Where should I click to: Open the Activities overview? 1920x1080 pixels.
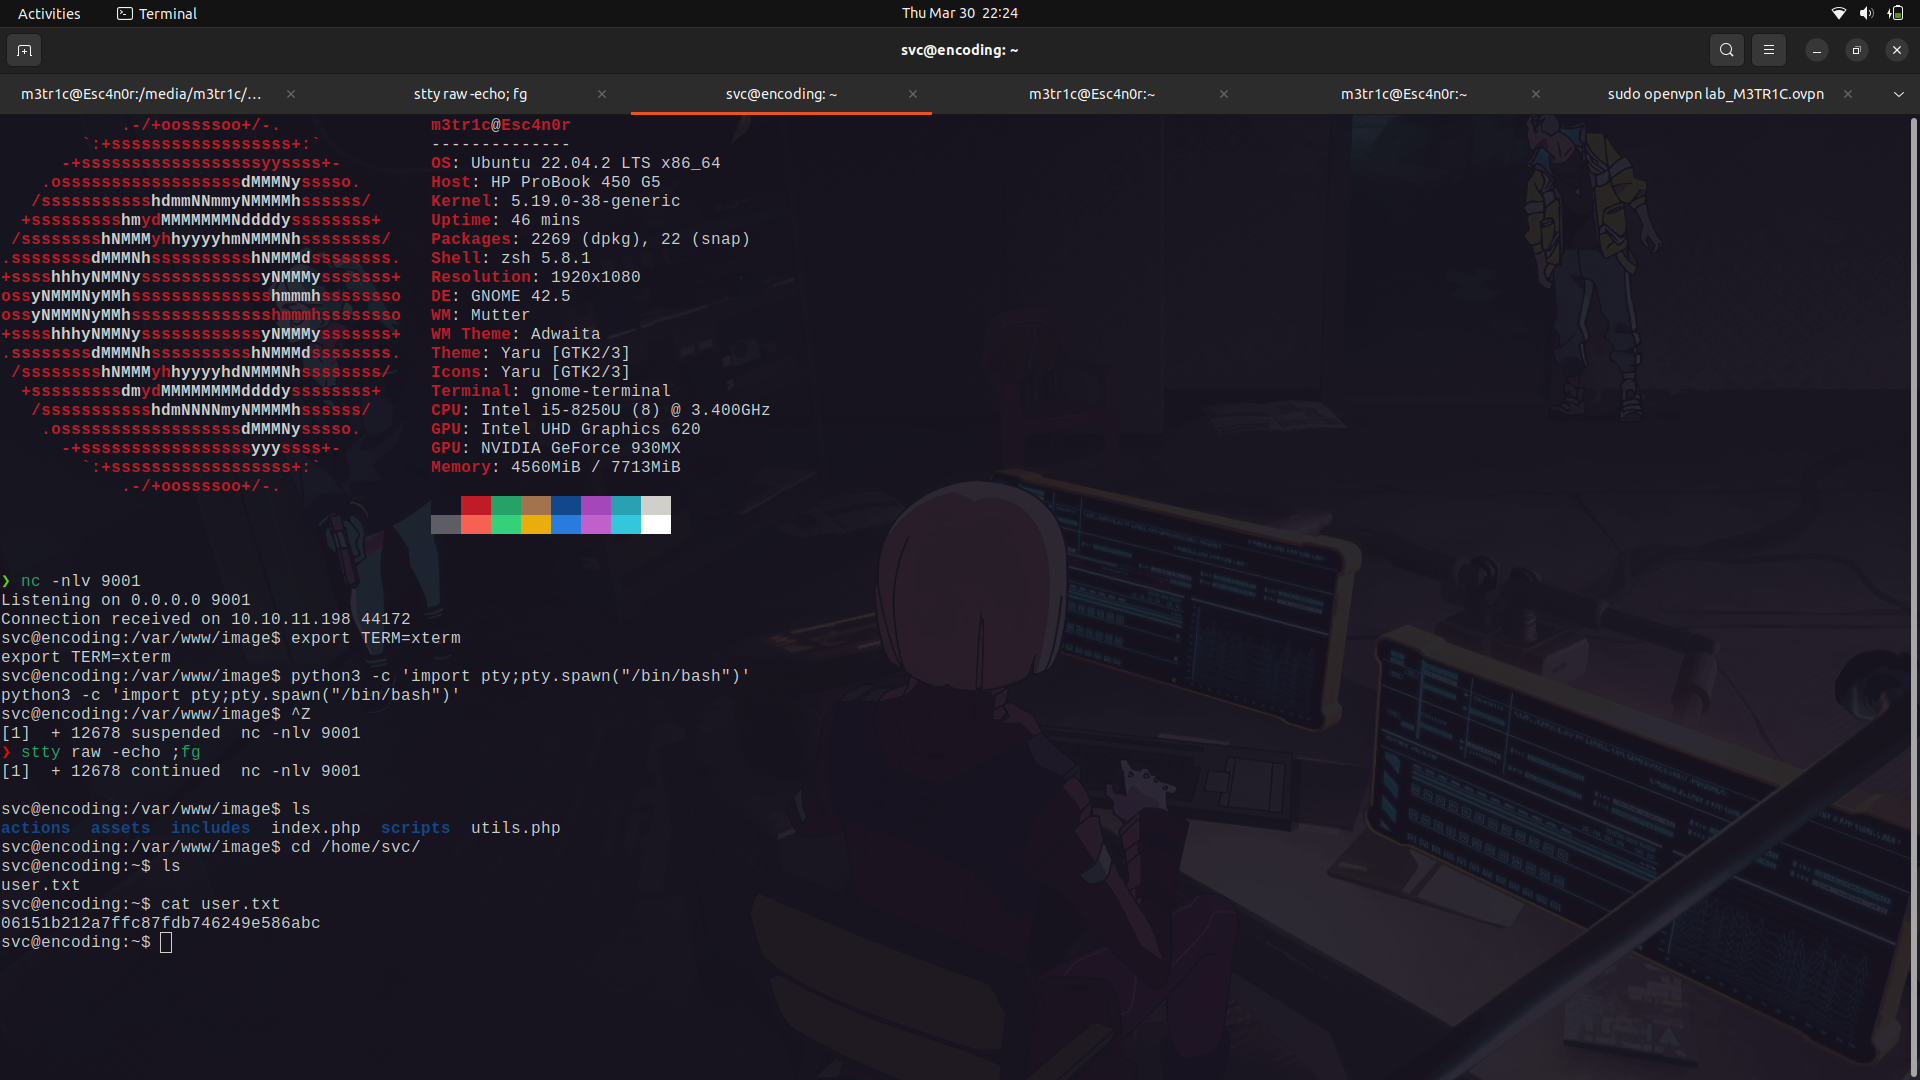[x=48, y=13]
